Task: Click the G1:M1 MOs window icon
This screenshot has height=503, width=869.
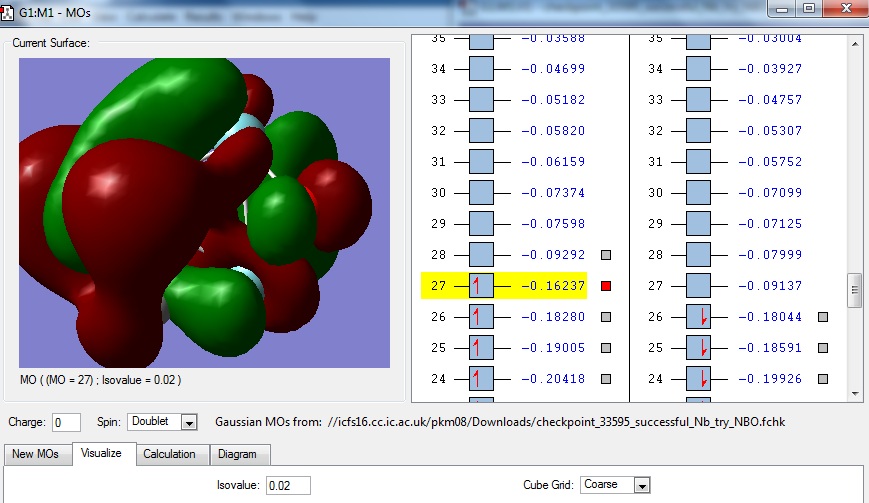Action: click(7, 12)
